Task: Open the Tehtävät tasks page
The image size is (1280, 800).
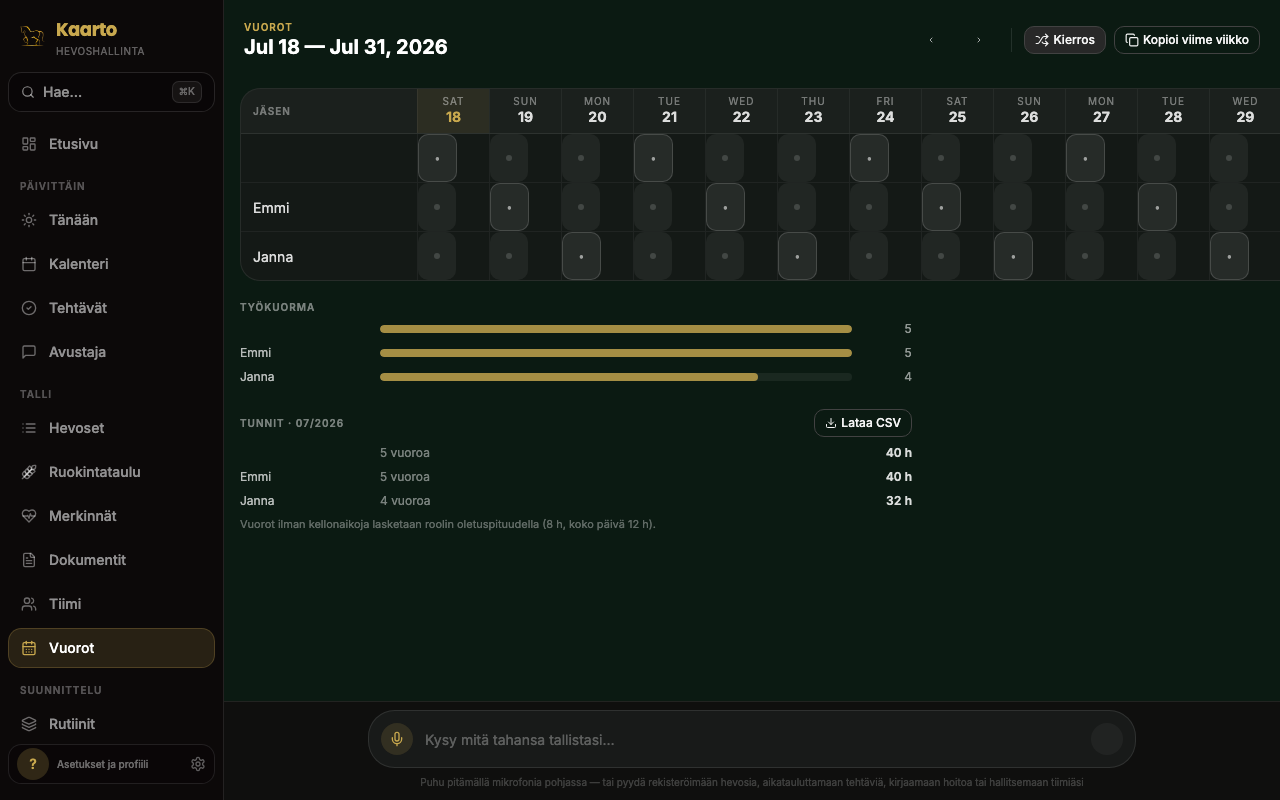Action: (x=111, y=308)
